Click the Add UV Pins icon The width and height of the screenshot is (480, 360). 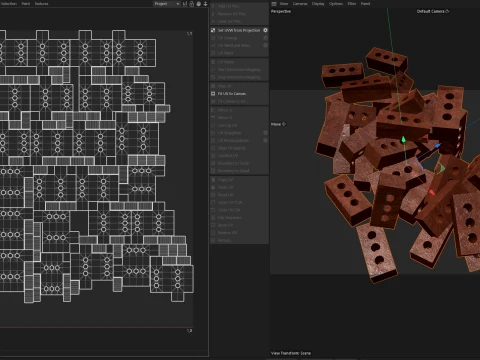[x=213, y=6]
